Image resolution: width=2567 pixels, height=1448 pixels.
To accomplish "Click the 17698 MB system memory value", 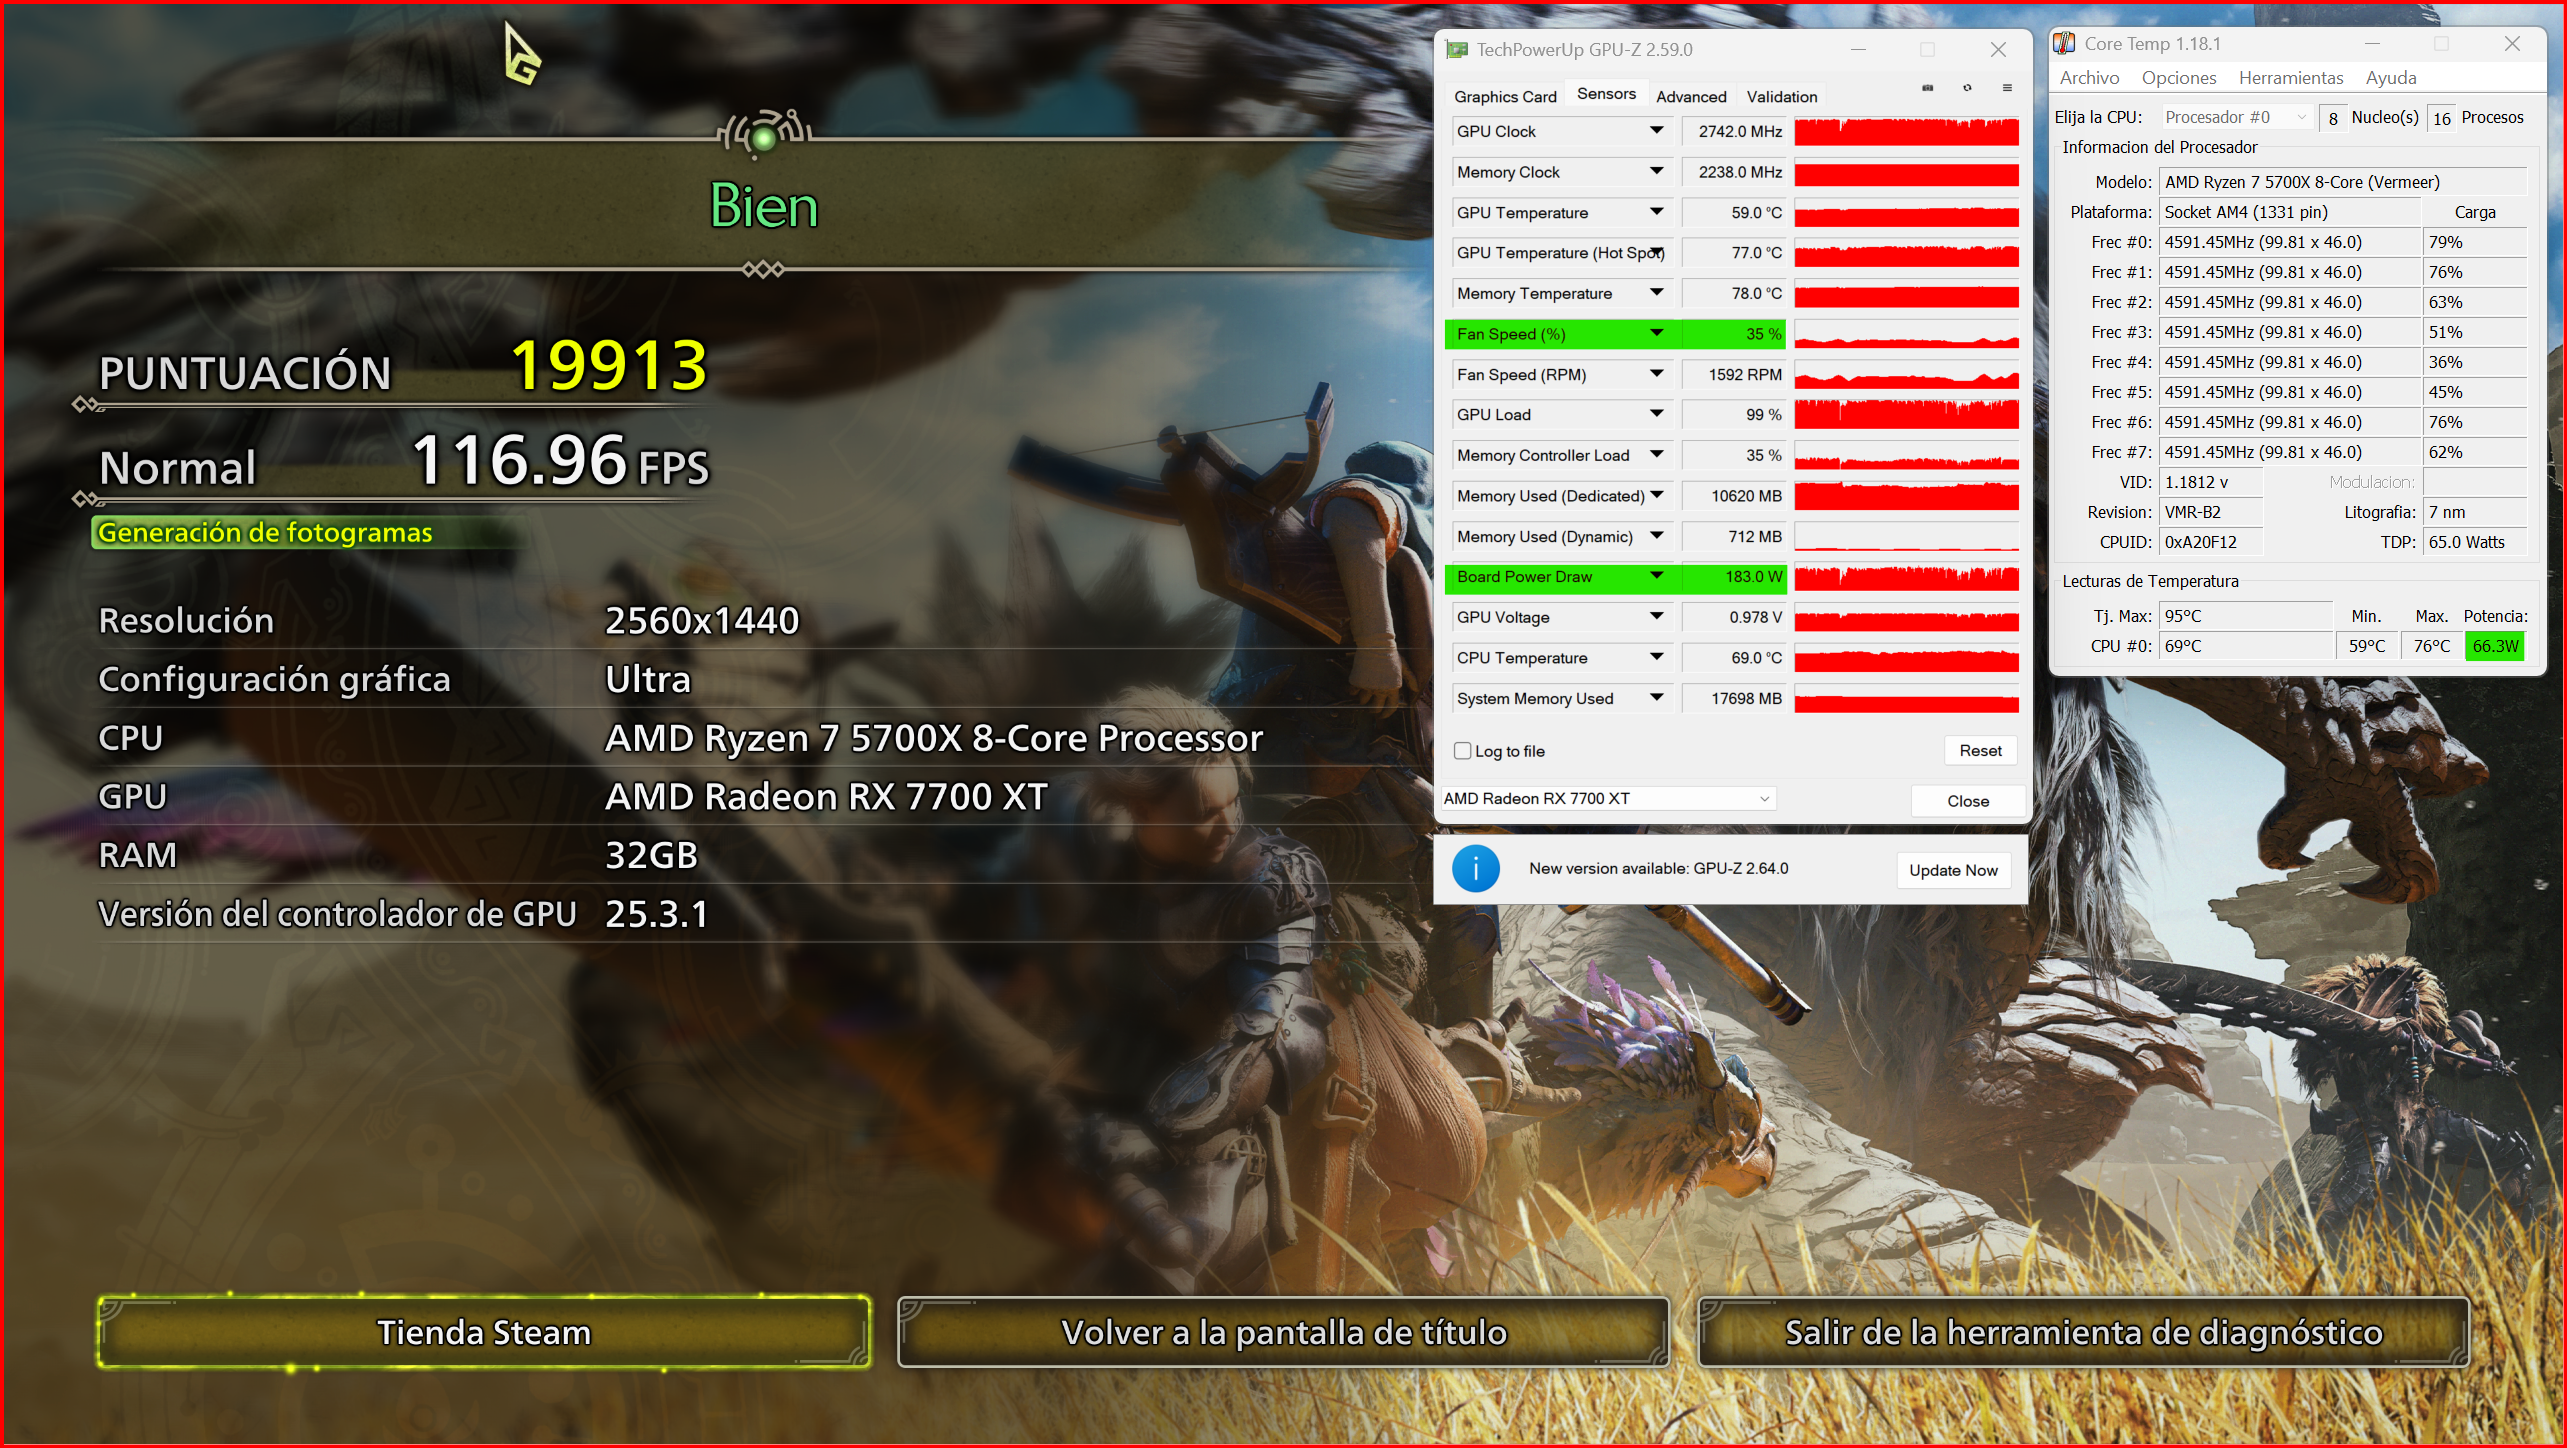I will tap(1734, 698).
